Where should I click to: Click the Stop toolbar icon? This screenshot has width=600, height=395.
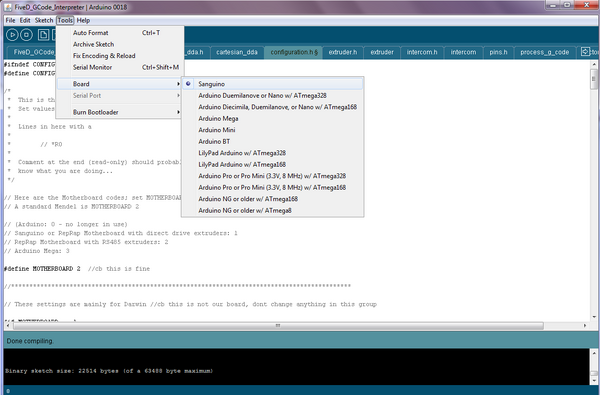pos(26,35)
